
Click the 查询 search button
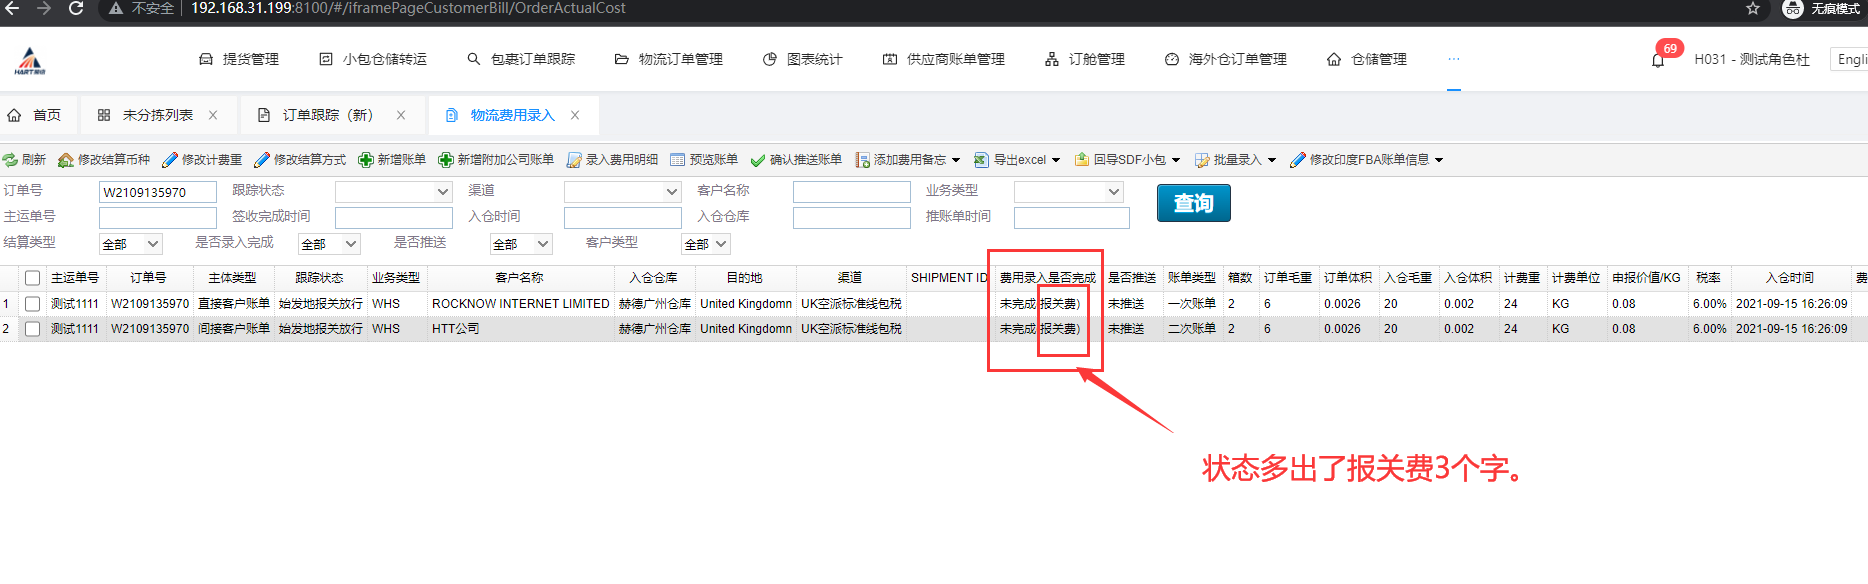[1193, 204]
